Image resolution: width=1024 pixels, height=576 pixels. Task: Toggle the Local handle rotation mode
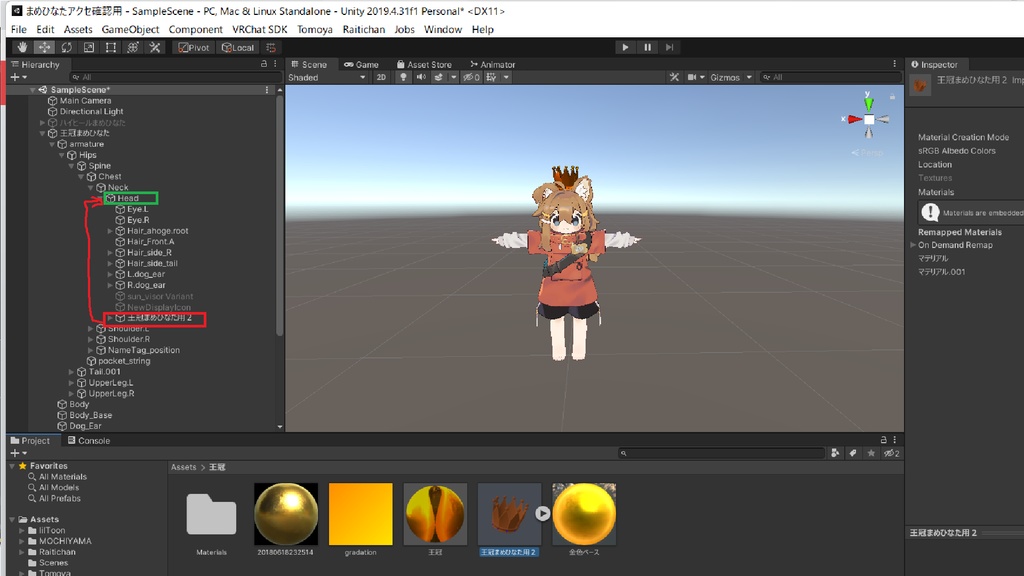(x=238, y=47)
